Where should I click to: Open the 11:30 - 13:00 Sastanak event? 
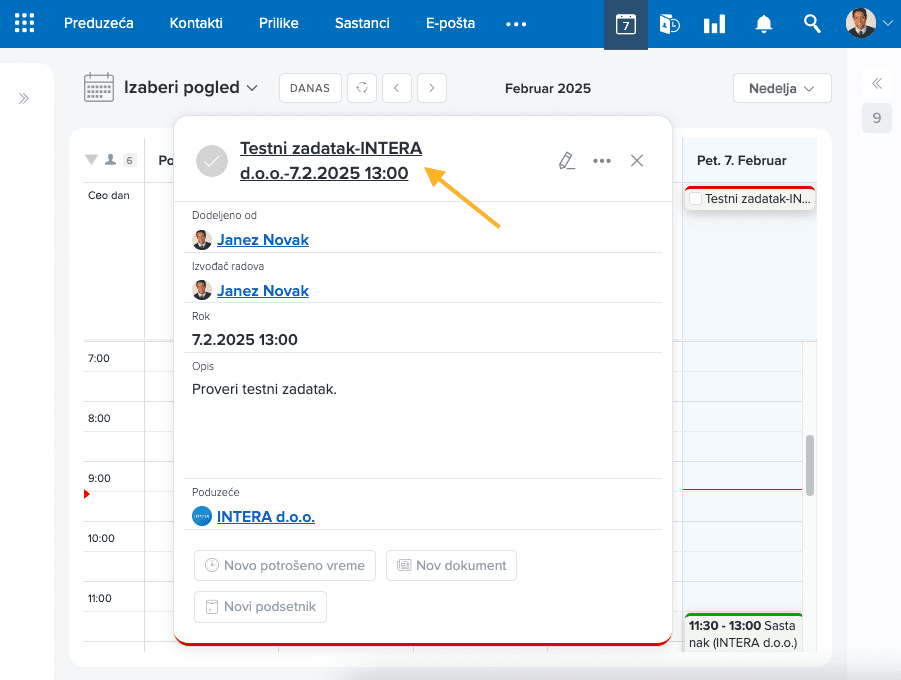743,633
